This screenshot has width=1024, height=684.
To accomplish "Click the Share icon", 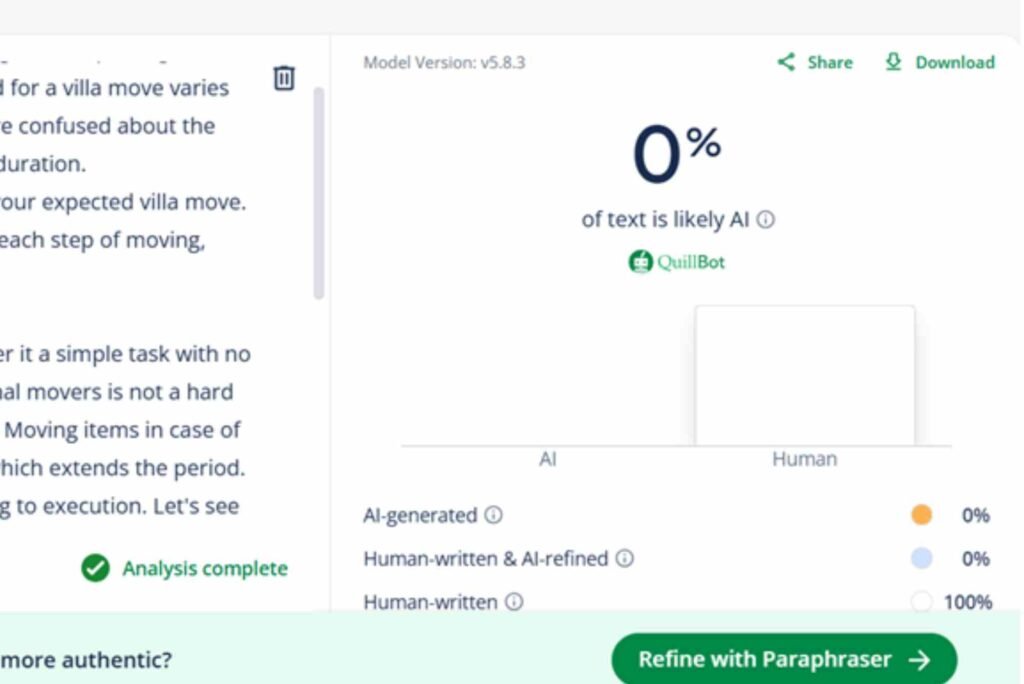I will click(787, 62).
